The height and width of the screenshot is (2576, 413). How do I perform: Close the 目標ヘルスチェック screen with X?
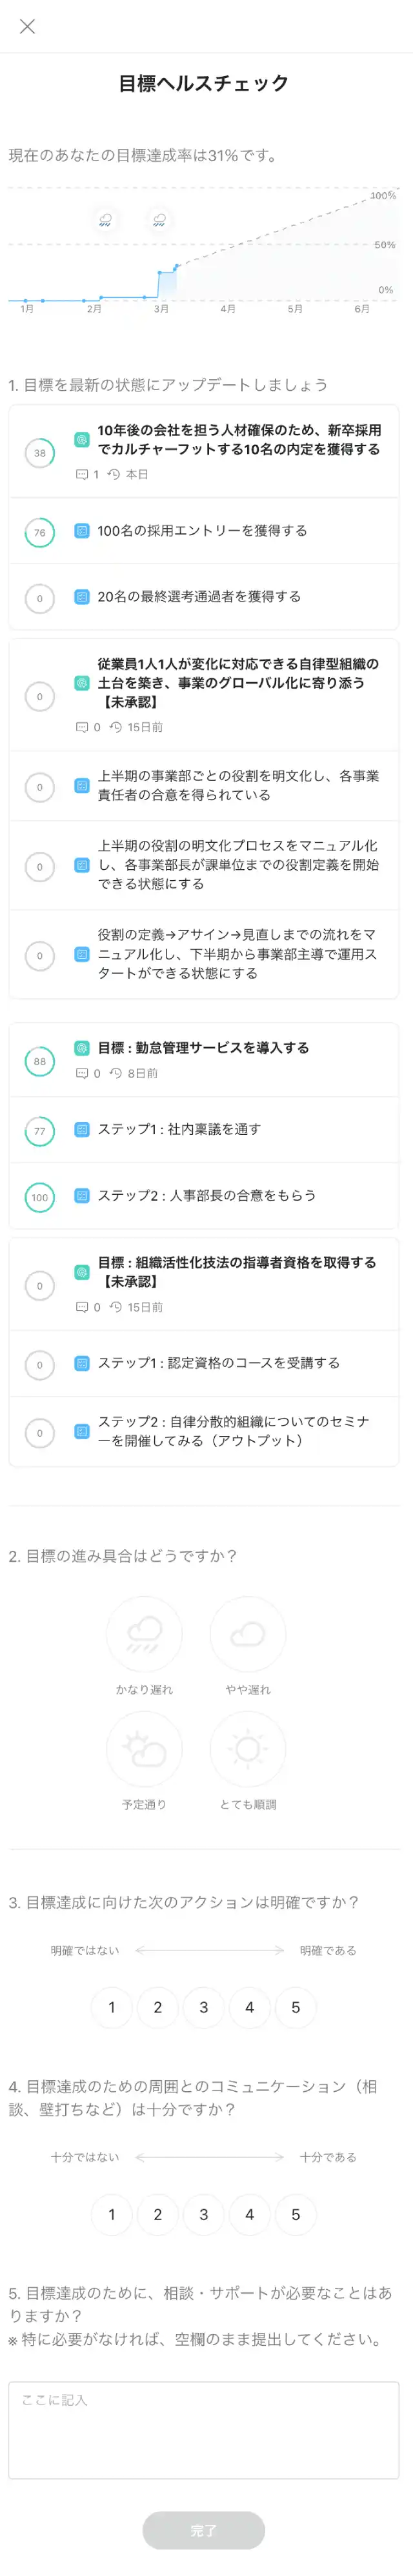pyautogui.click(x=27, y=27)
